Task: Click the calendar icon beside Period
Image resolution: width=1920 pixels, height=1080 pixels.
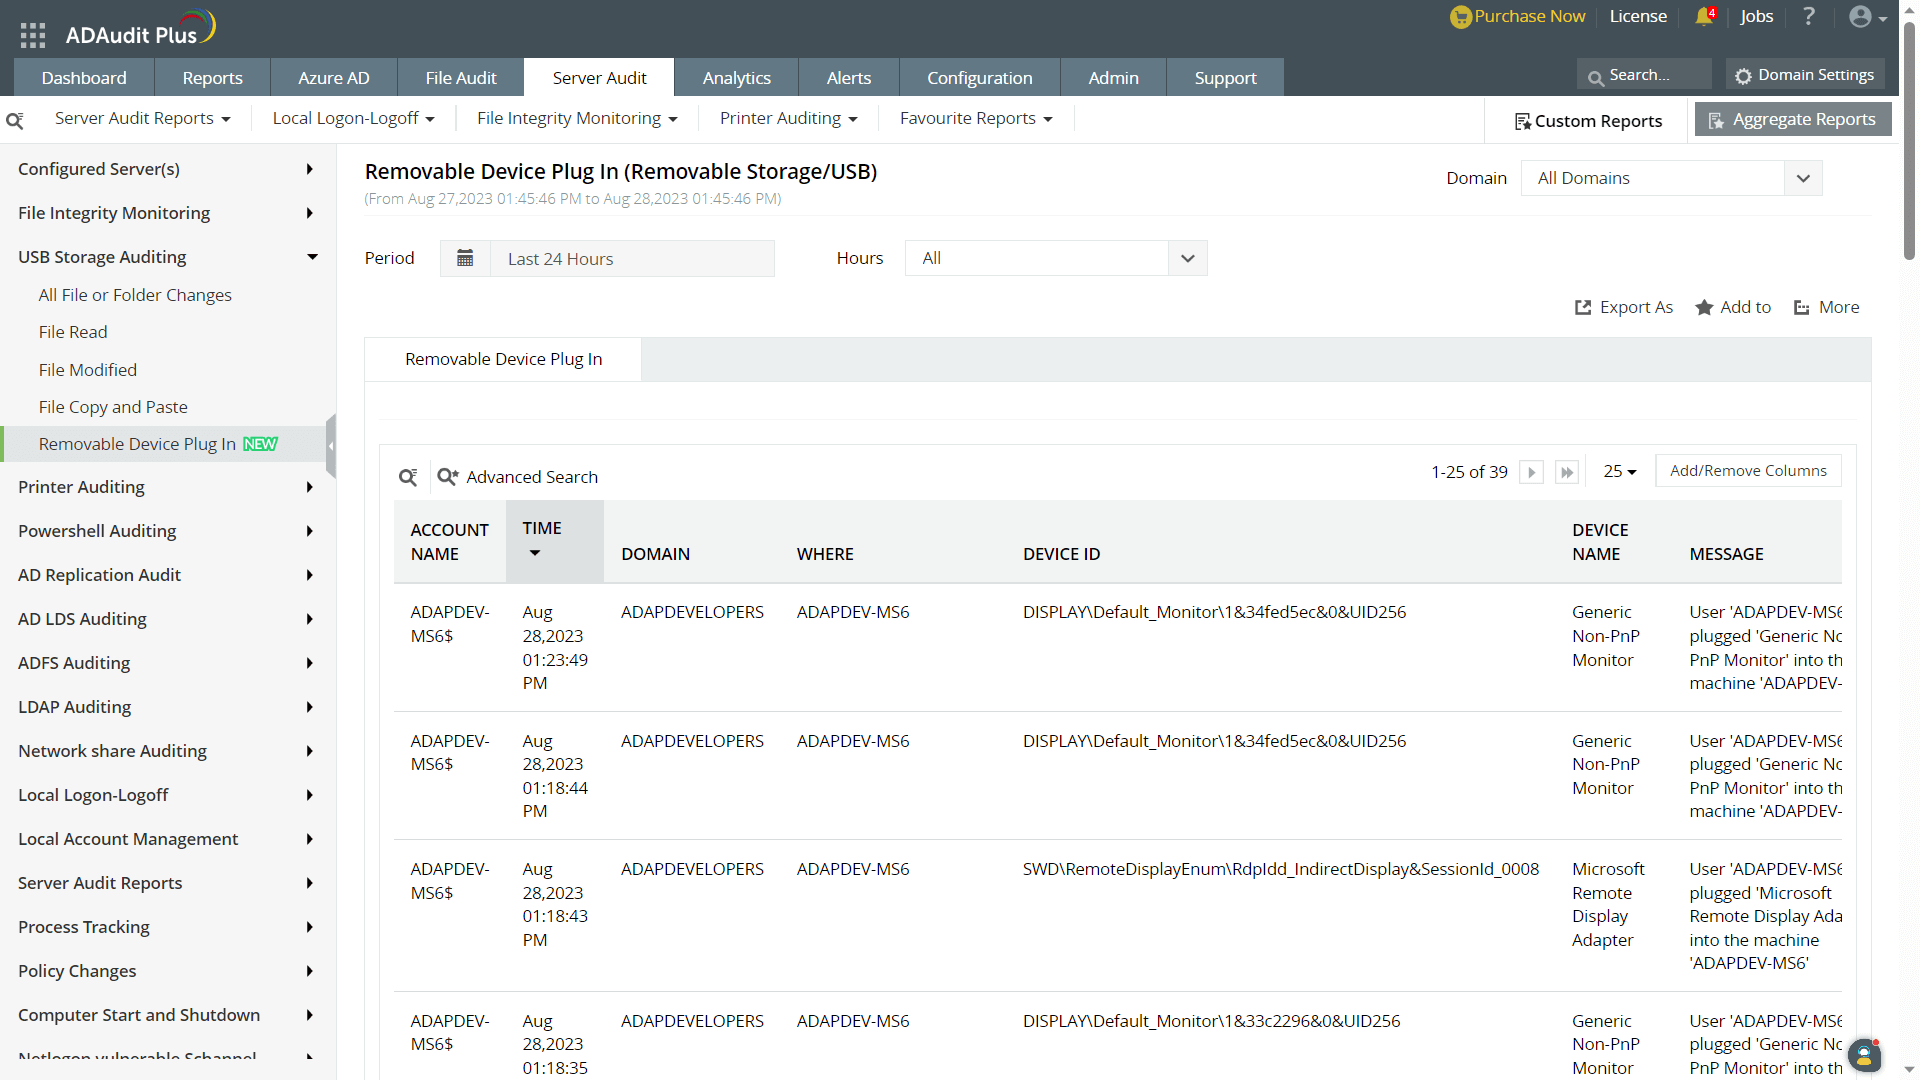Action: pyautogui.click(x=465, y=258)
